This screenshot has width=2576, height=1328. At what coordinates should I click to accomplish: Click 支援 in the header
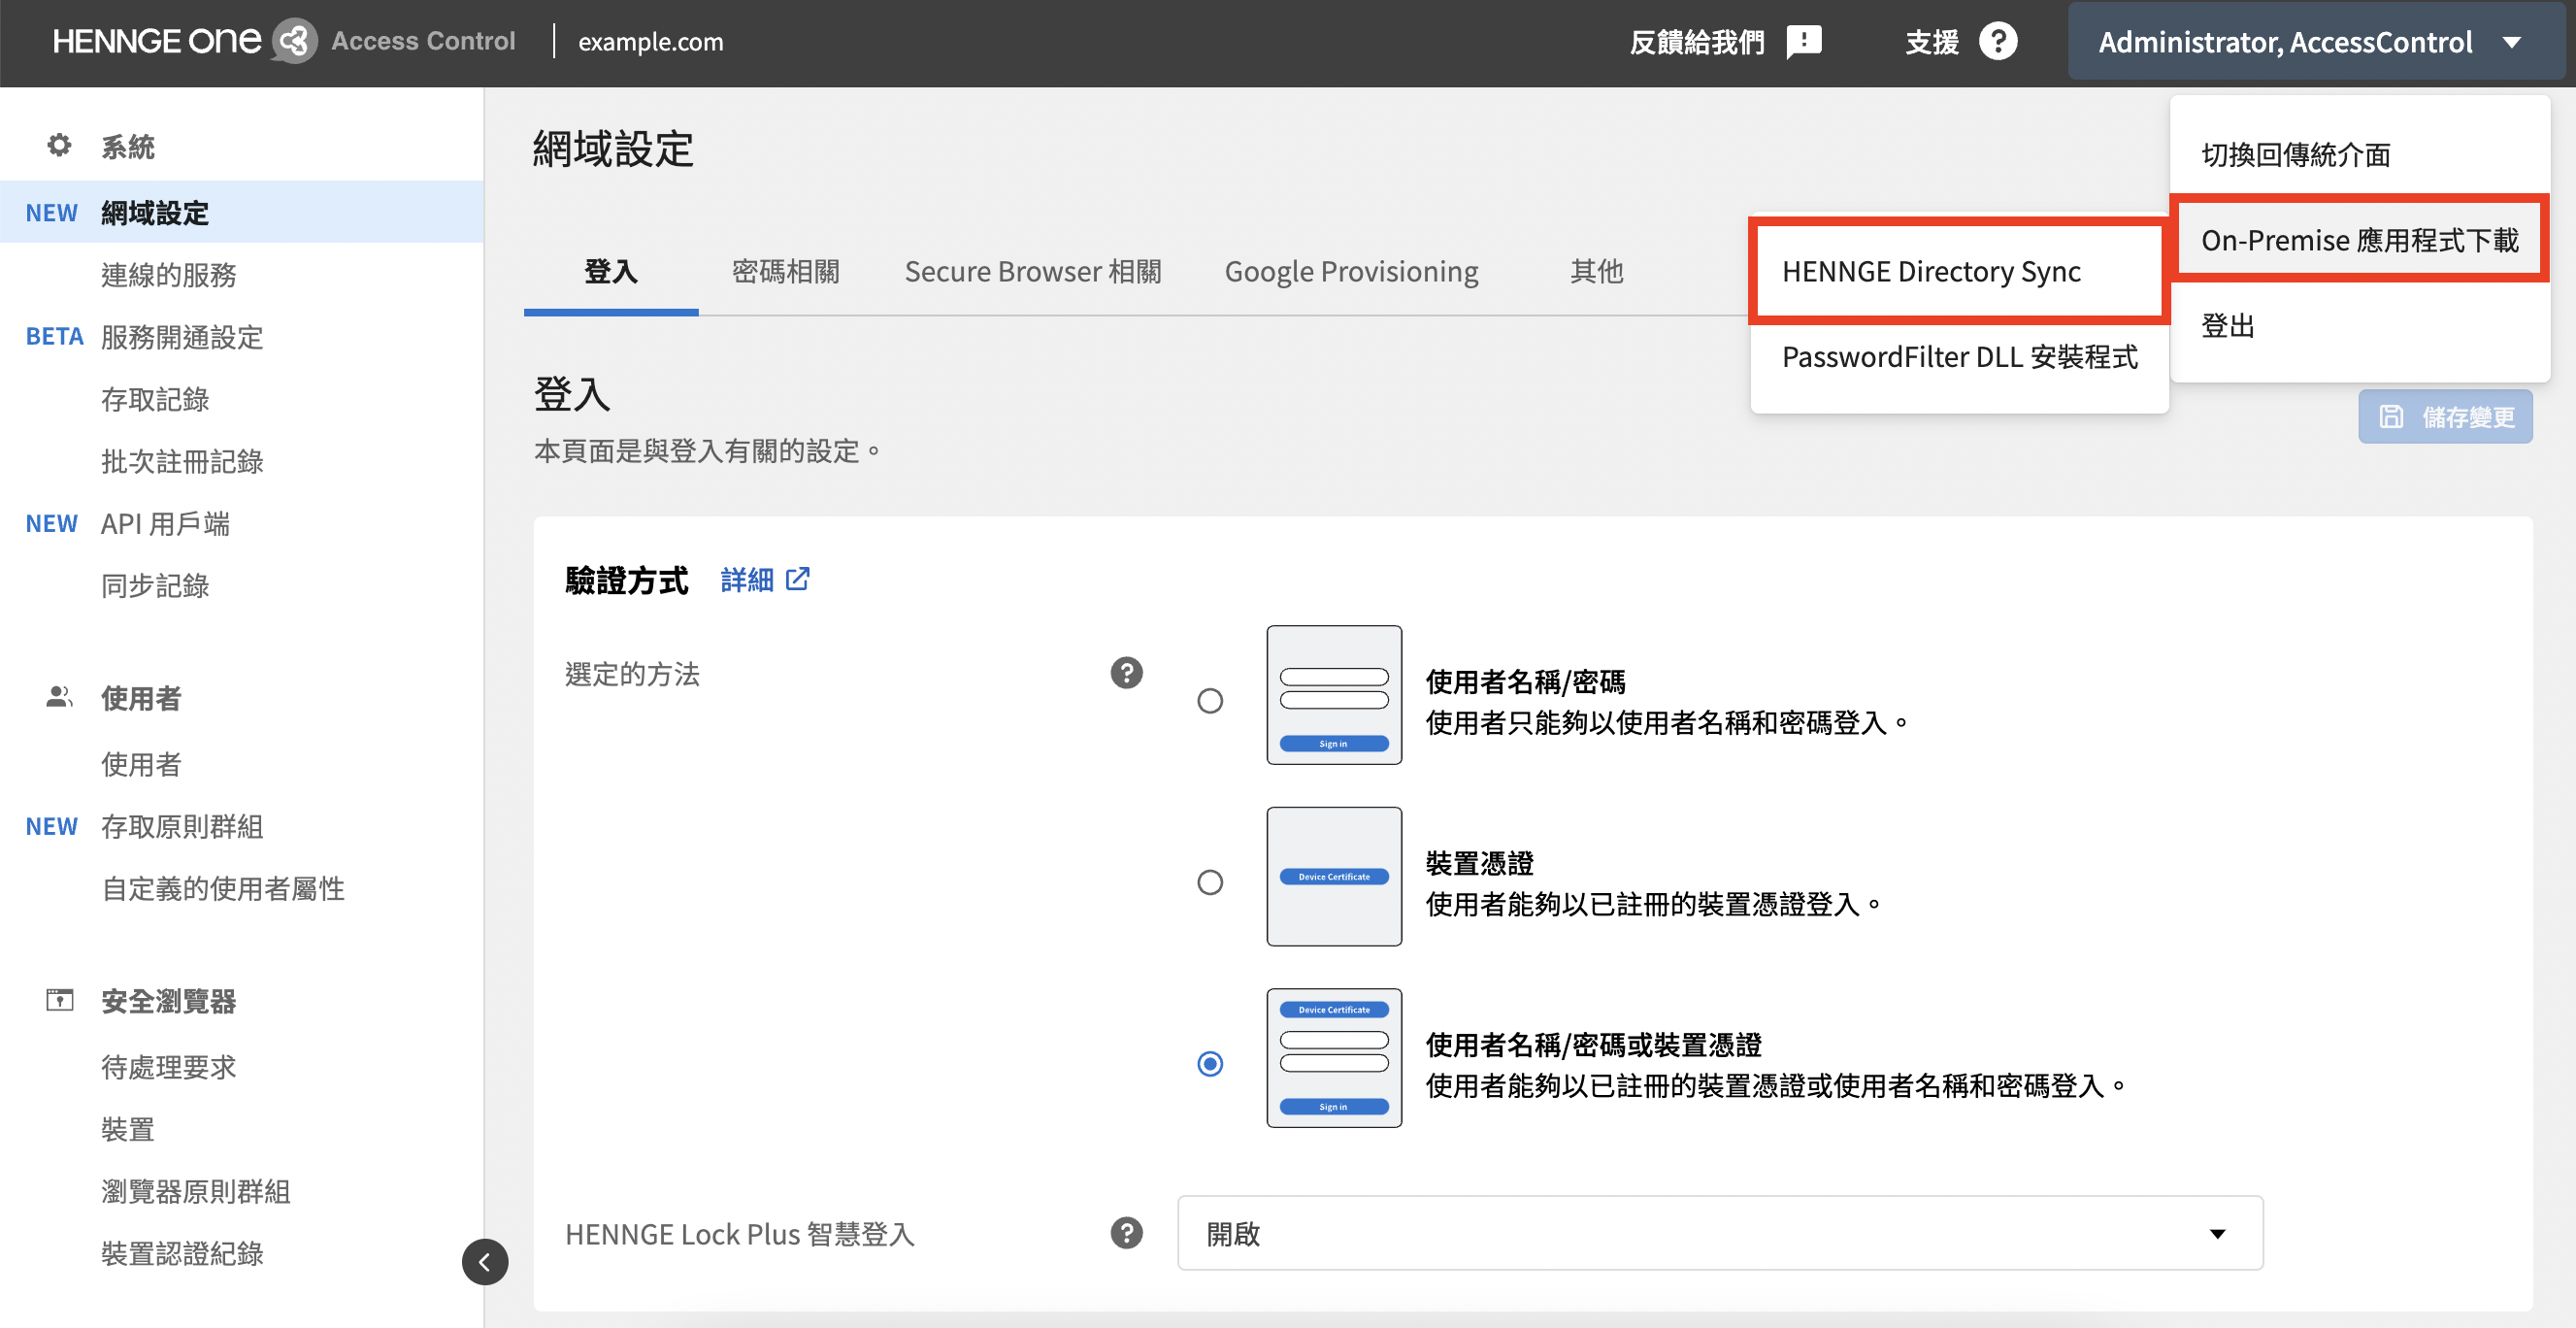click(1931, 42)
